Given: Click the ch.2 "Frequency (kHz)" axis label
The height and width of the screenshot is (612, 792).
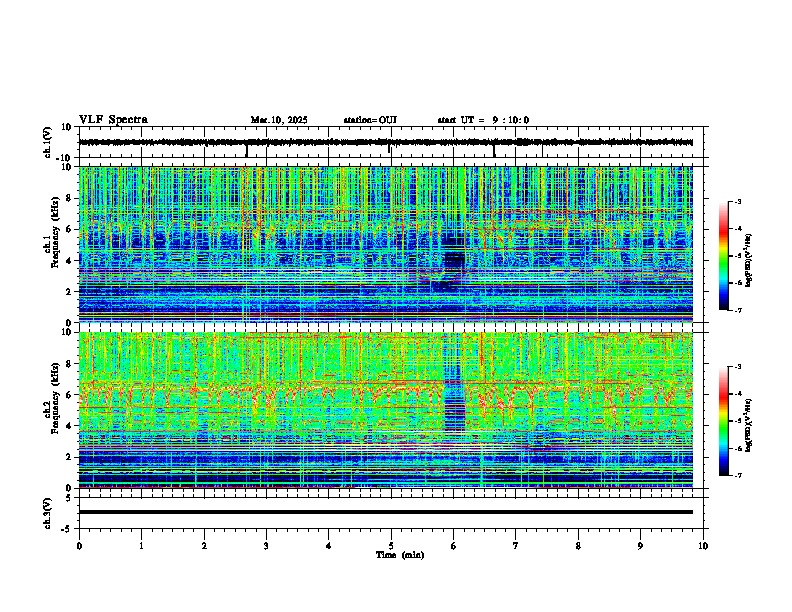Looking at the screenshot, I should pos(55,398).
